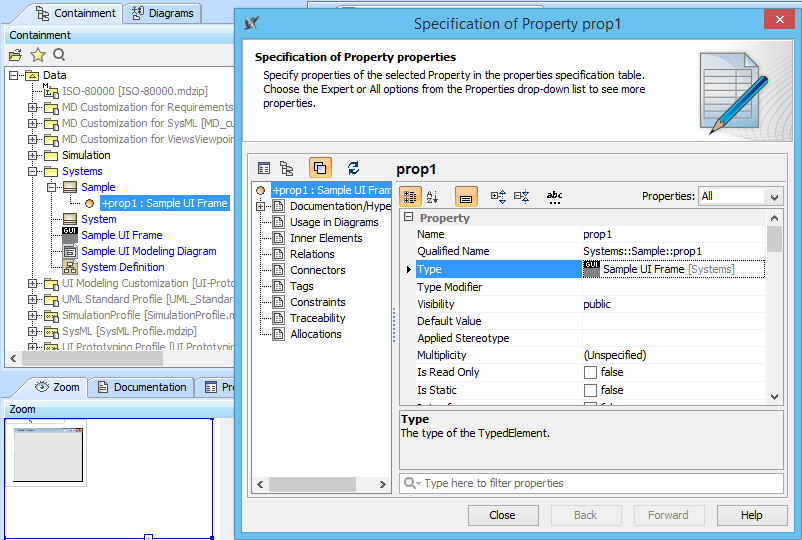The image size is (802, 540).
Task: Click the Sample UI Modeling Diagram icon
Action: coord(70,251)
